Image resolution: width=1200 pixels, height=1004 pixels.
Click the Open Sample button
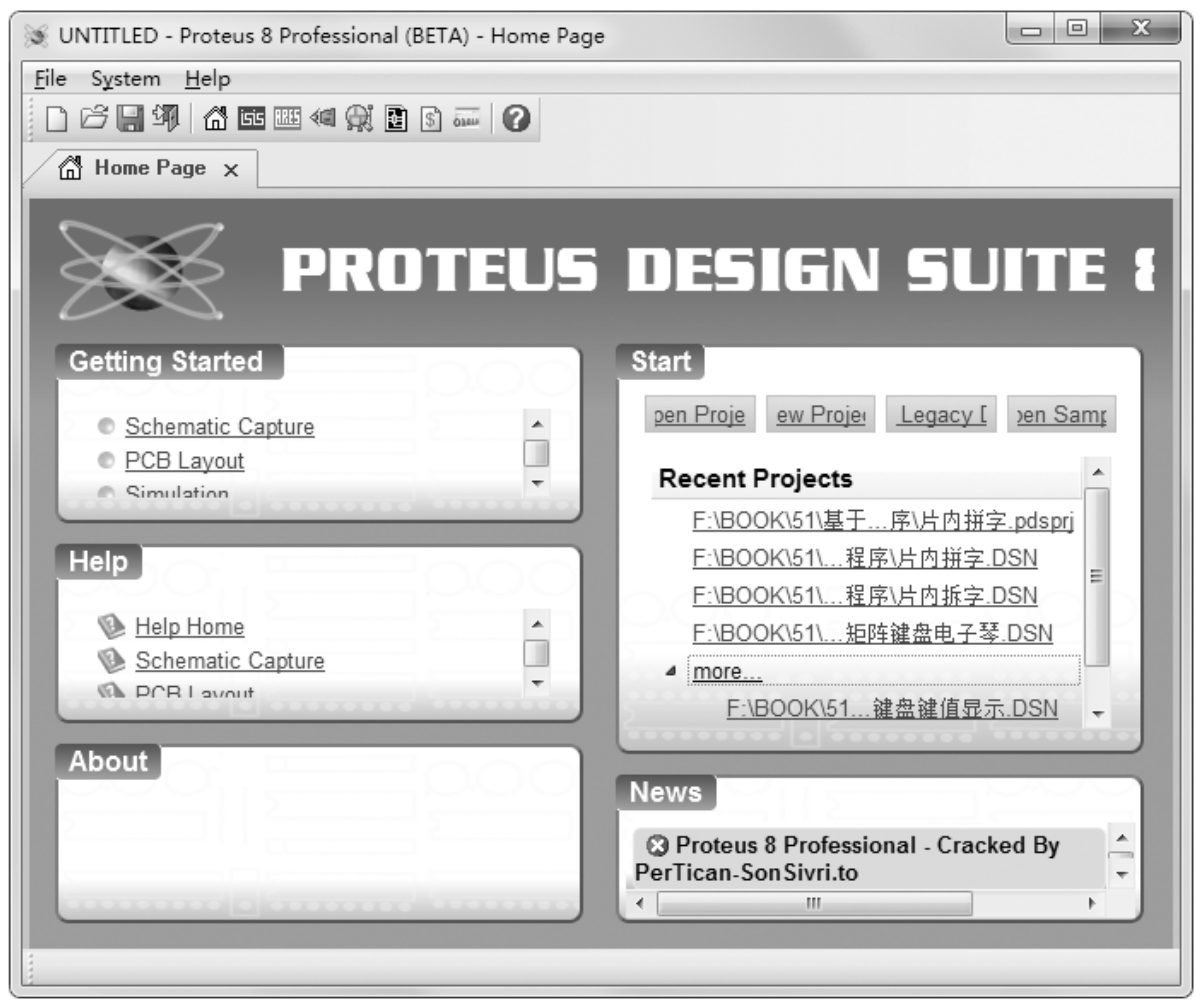tap(1062, 414)
